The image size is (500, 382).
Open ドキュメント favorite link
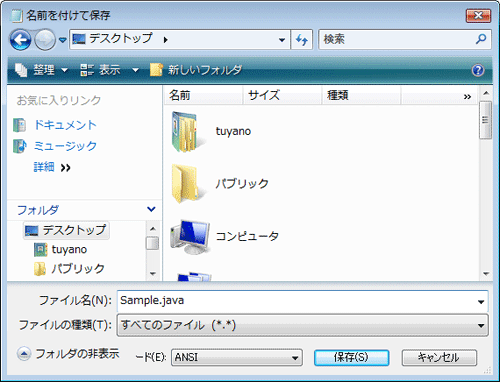coord(65,125)
